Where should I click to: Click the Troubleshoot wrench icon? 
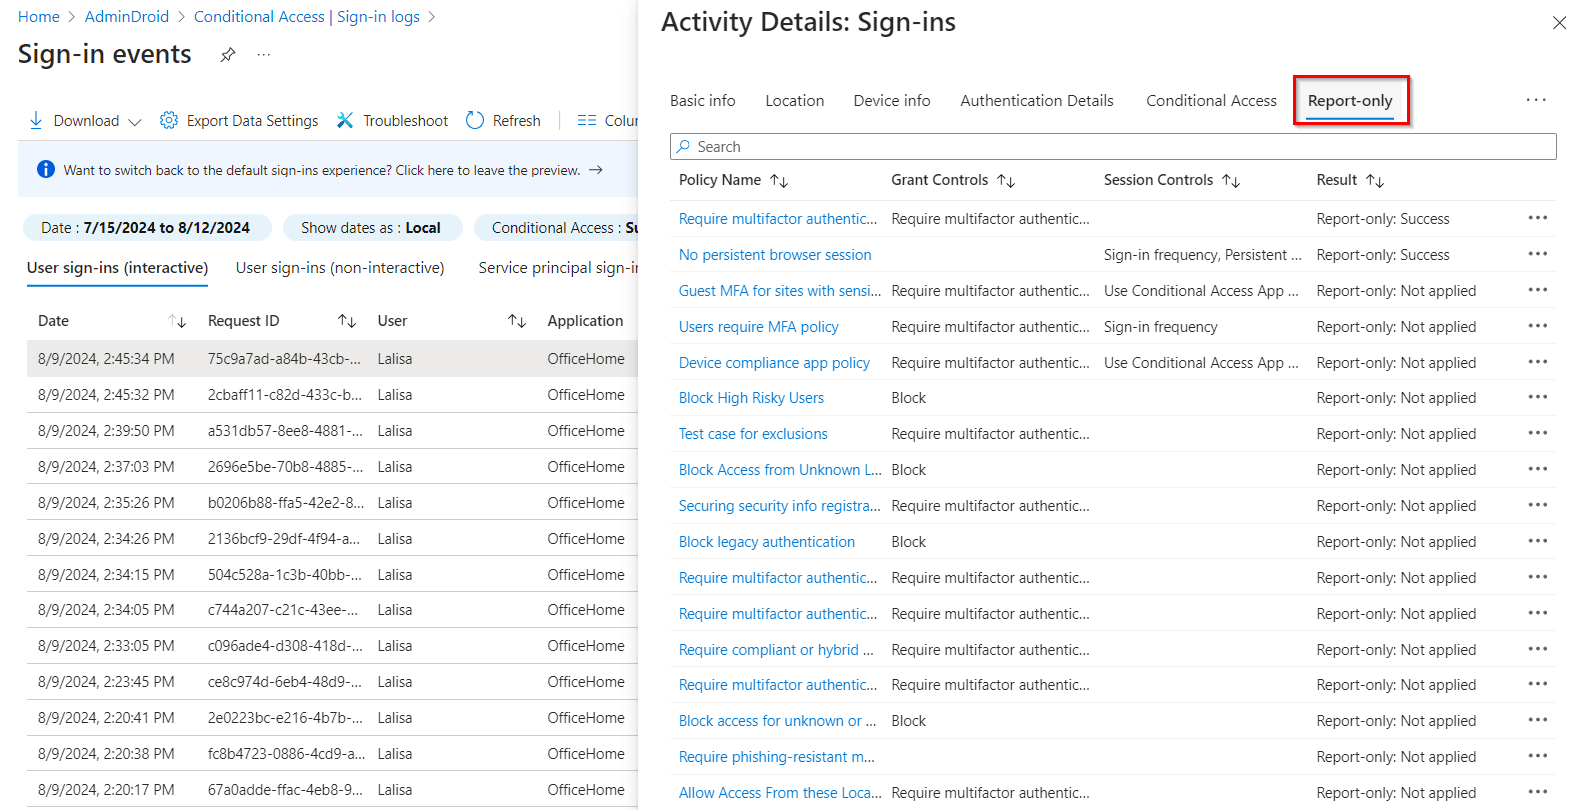pos(345,121)
